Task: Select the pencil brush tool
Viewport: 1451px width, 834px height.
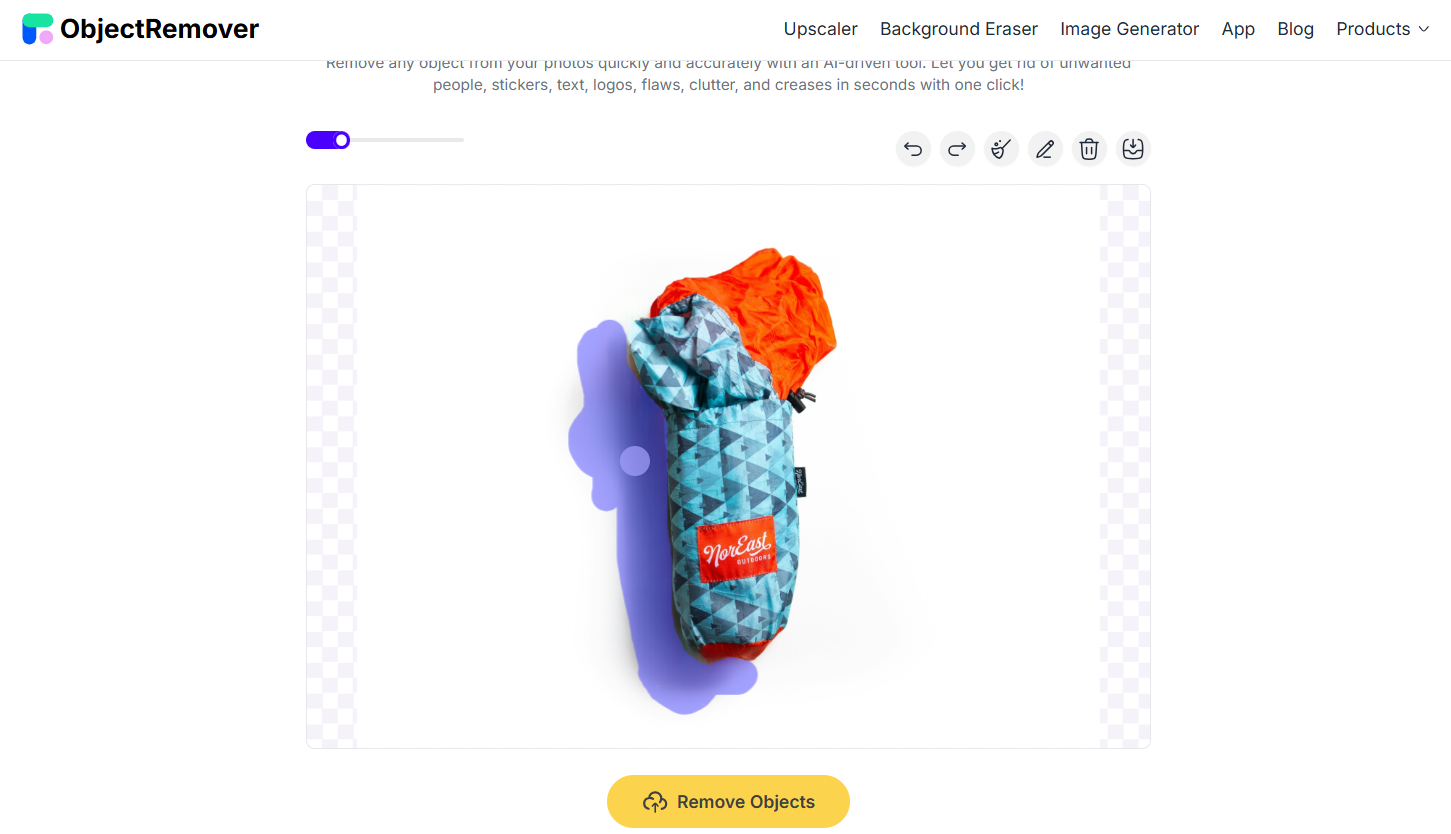Action: click(1045, 149)
